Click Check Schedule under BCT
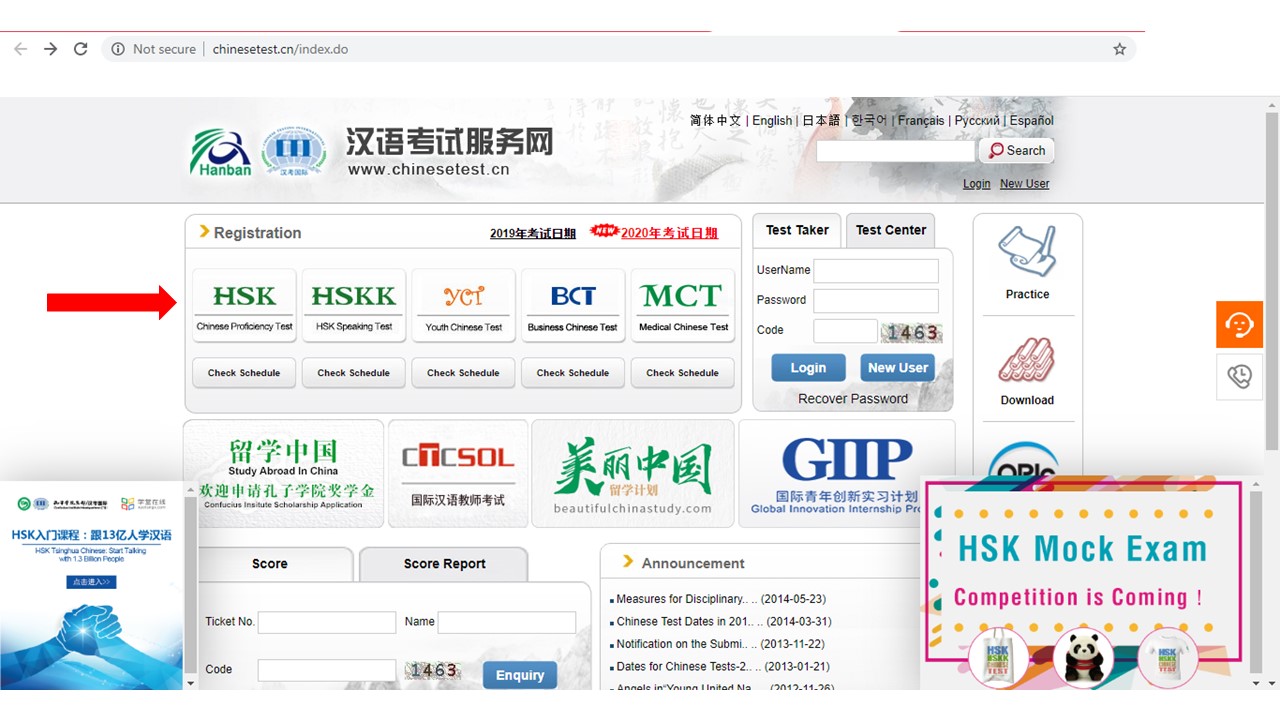 (573, 373)
